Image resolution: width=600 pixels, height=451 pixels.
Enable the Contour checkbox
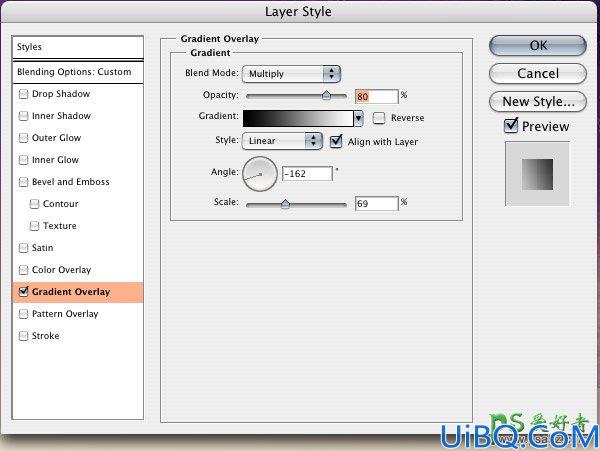point(34,204)
